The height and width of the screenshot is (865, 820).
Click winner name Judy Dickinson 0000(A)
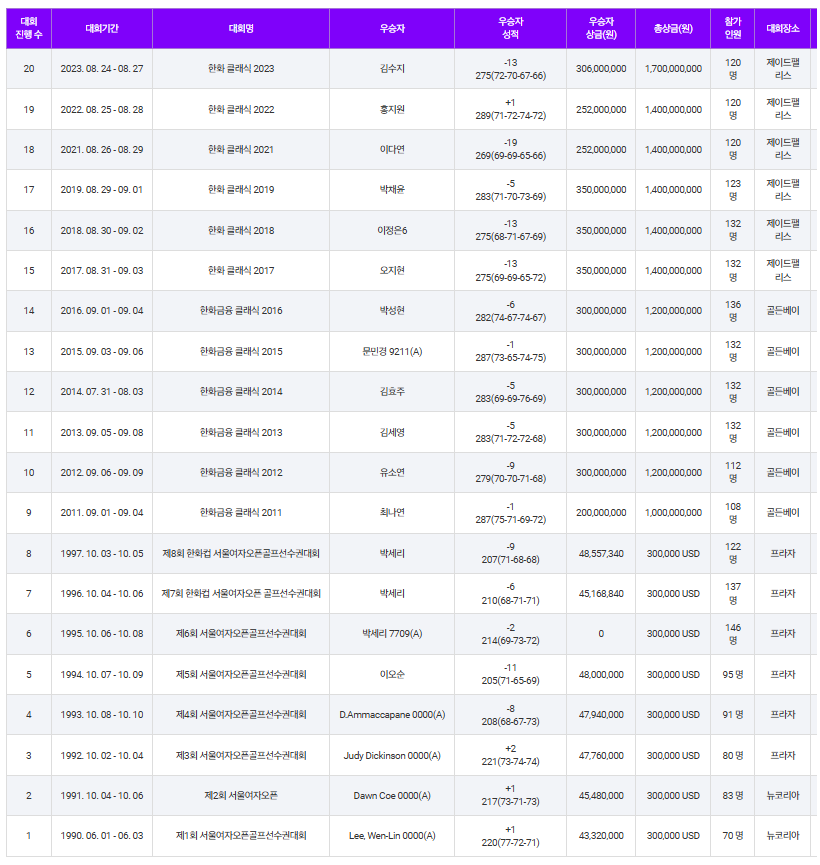pos(392,756)
